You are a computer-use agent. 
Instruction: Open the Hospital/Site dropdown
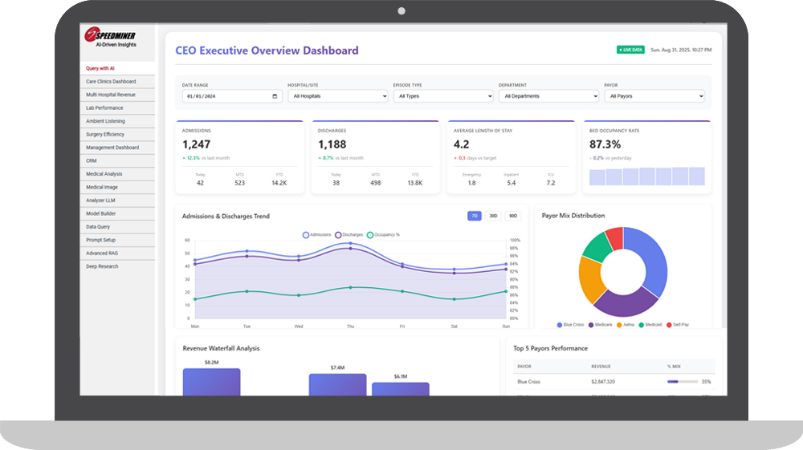coord(337,96)
